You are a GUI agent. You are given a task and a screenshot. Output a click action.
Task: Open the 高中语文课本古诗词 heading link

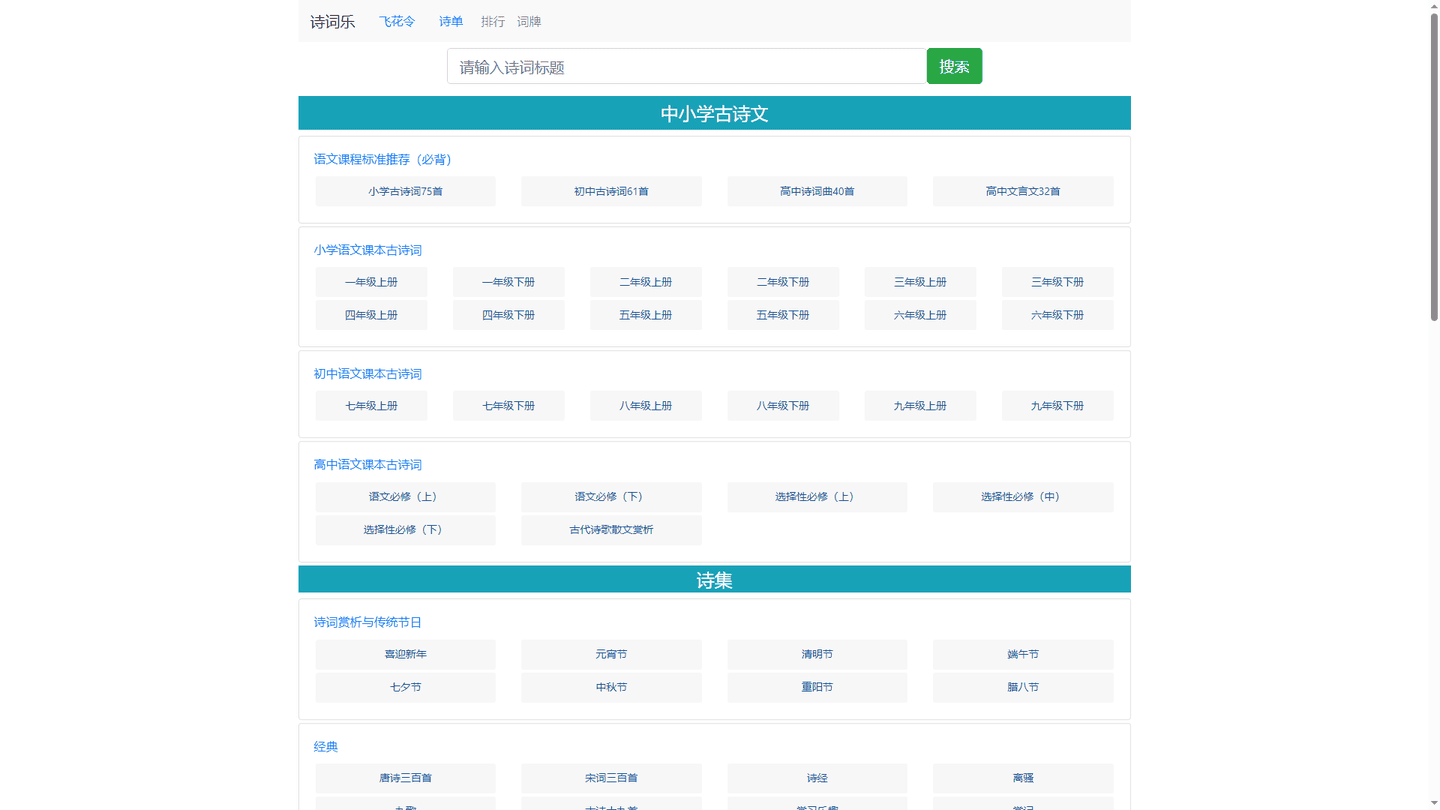368,465
